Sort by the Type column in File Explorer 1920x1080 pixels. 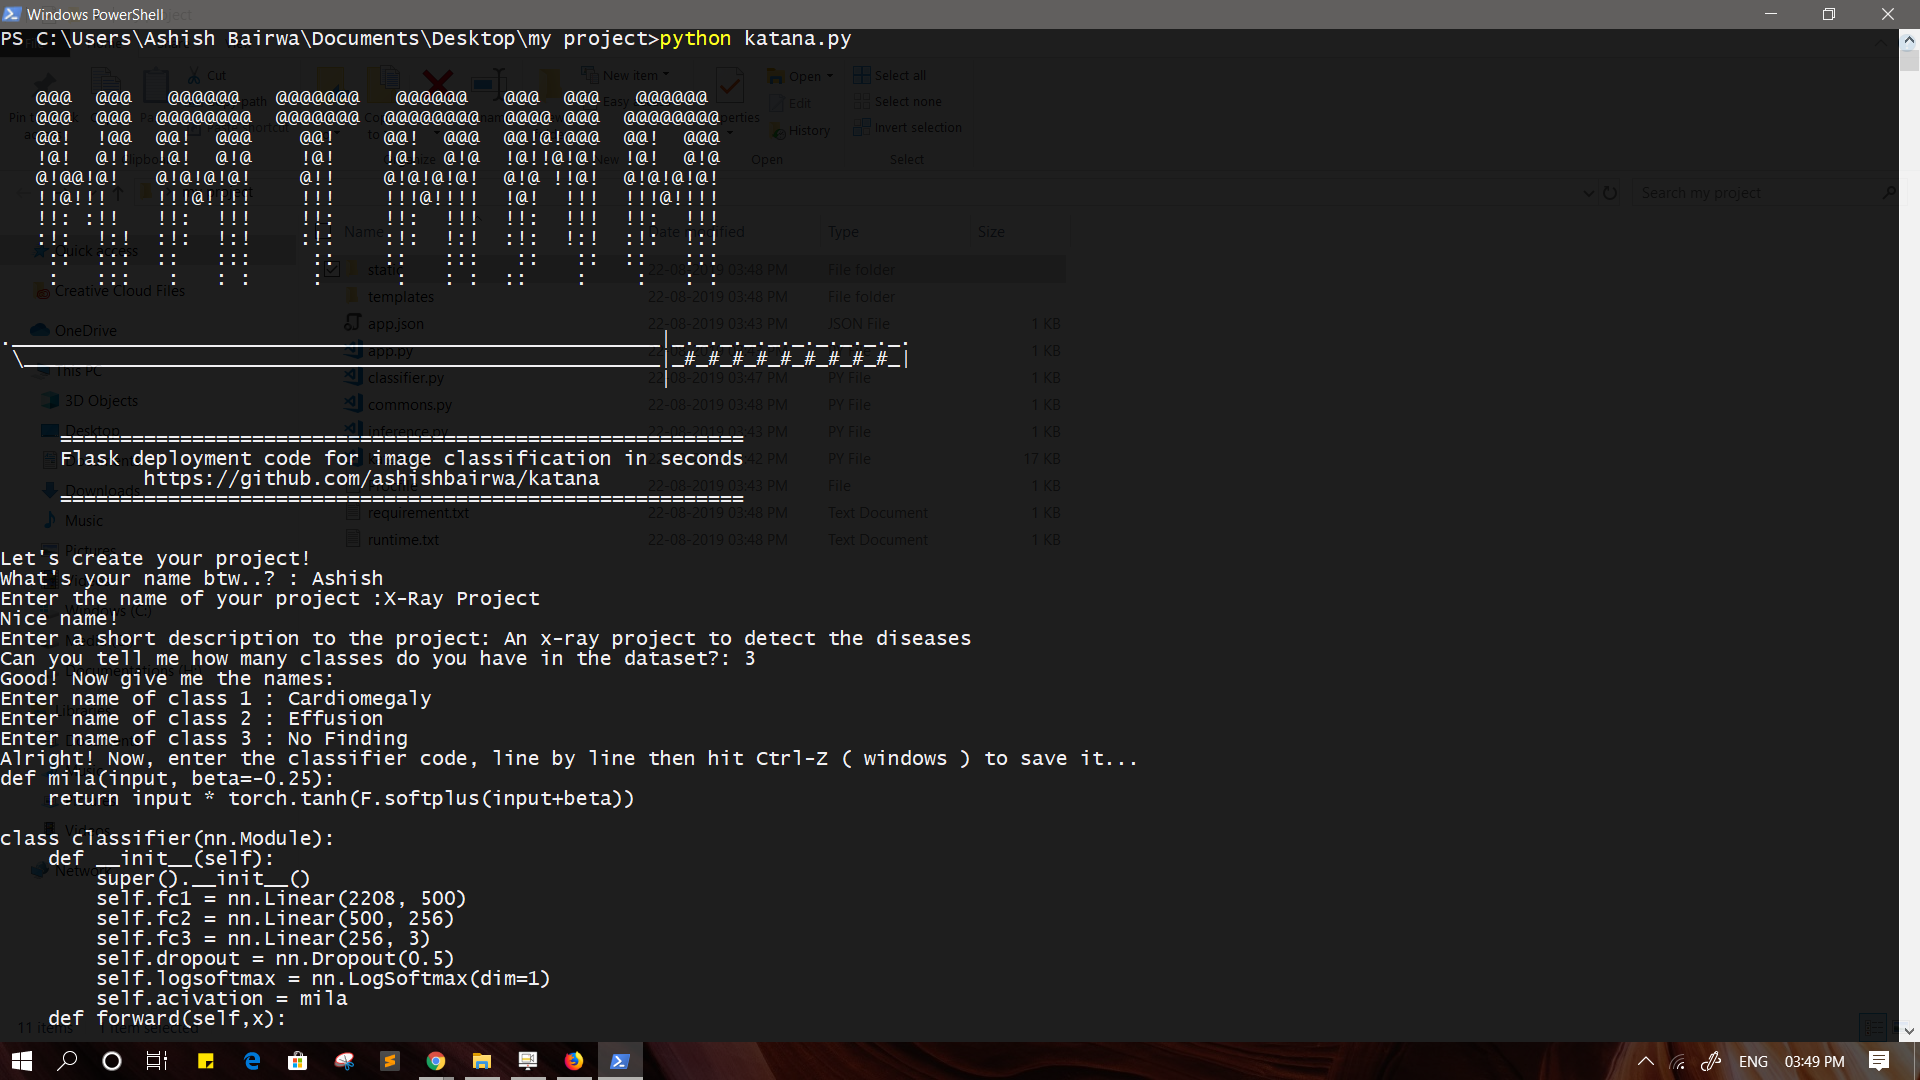[x=843, y=232]
